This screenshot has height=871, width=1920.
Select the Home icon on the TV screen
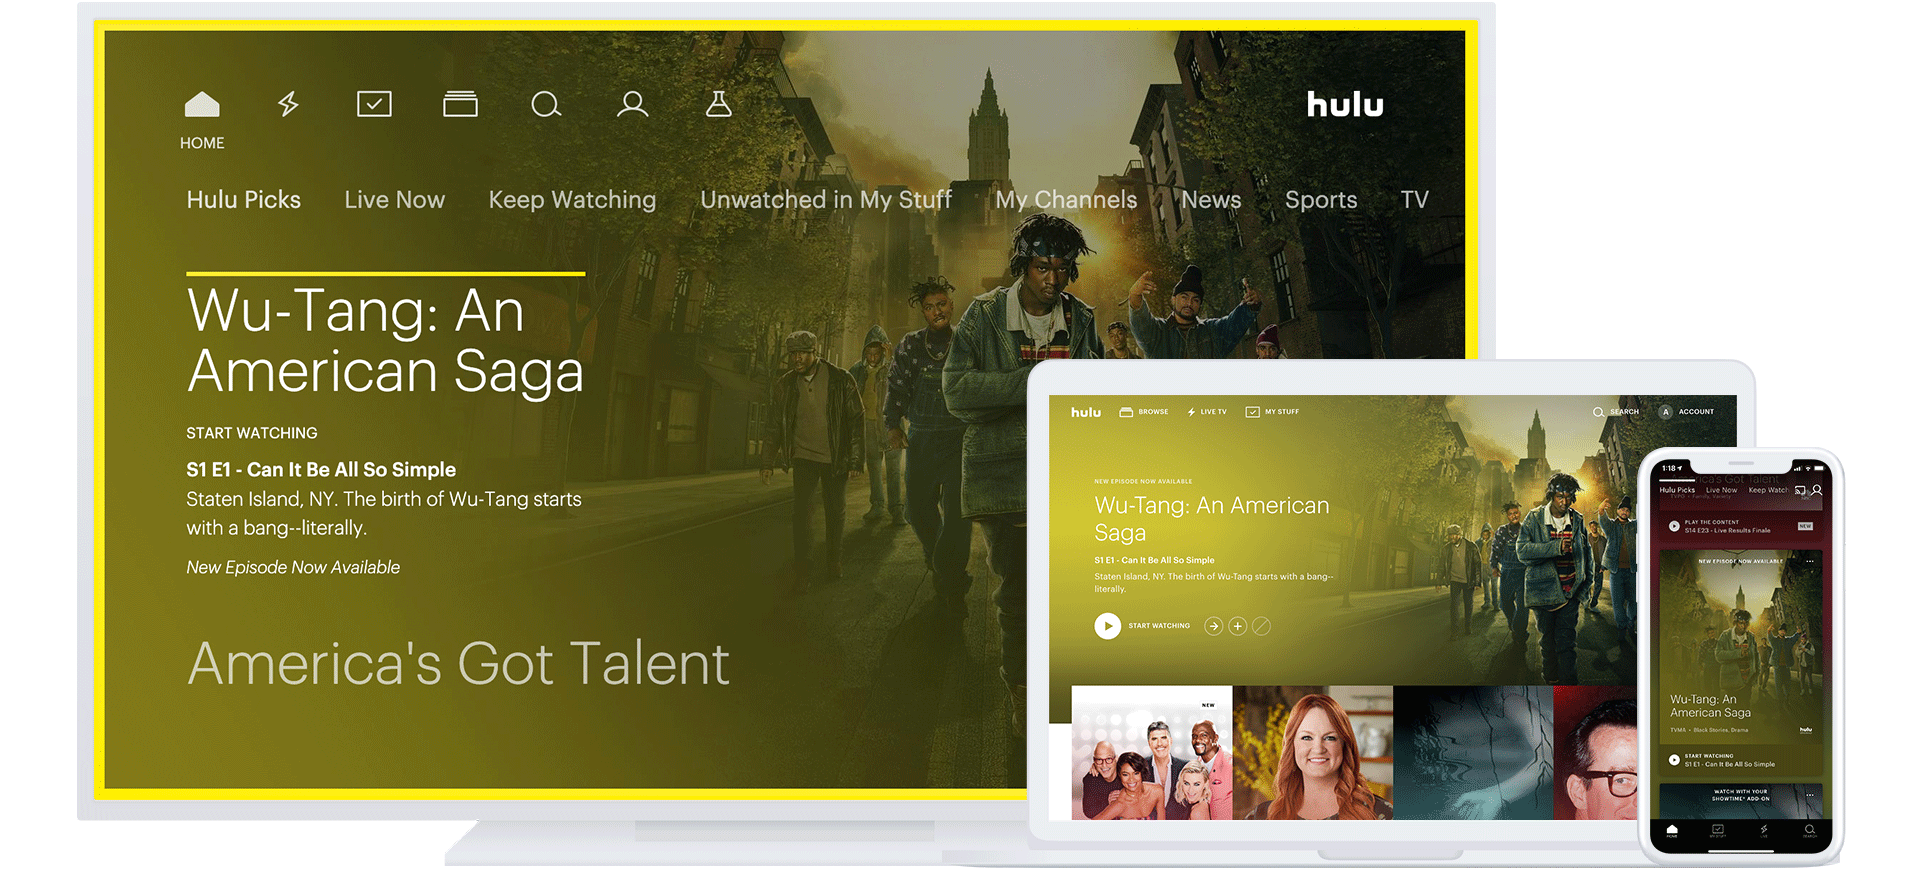pos(202,104)
